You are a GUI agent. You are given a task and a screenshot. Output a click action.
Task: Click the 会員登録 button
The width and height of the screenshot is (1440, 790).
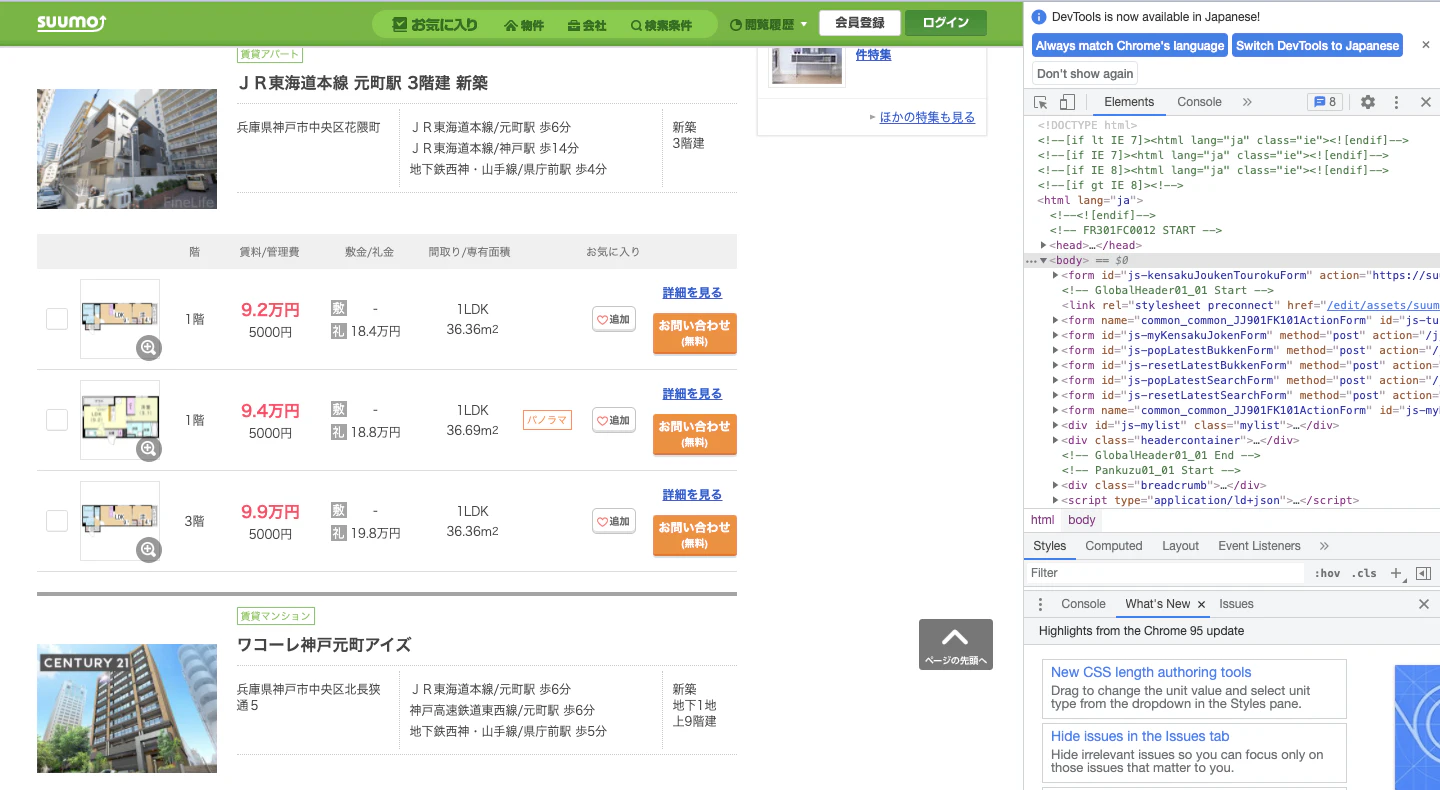coord(860,23)
